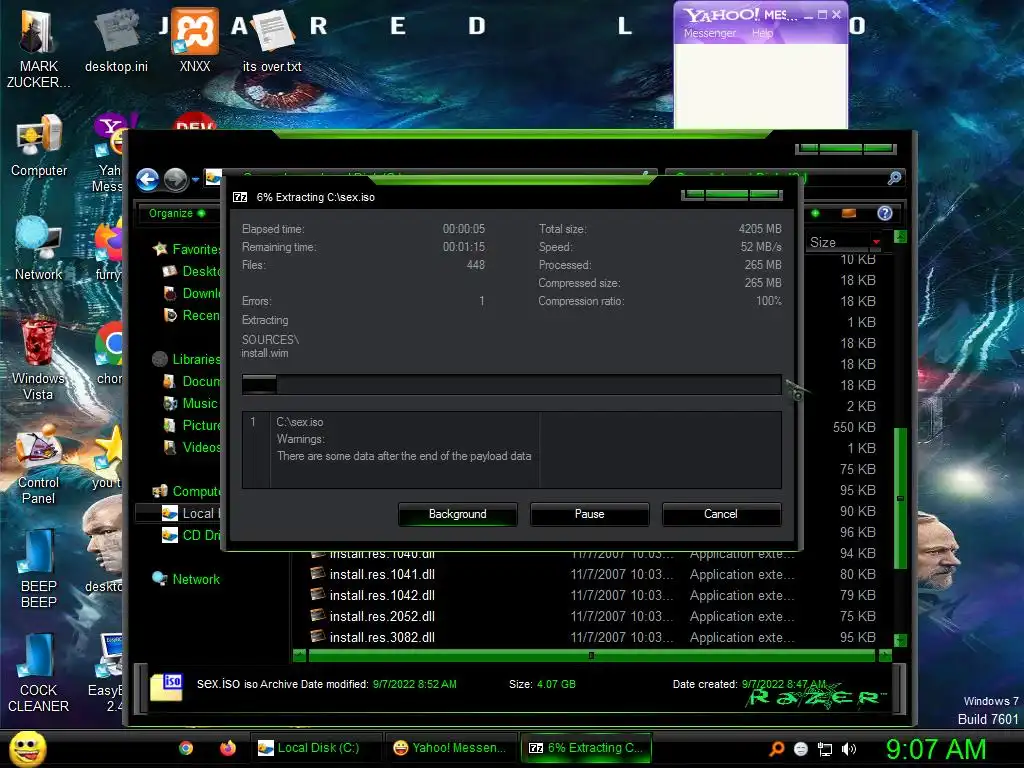
Task: Open the Explorer help question mark
Action: [885, 214]
